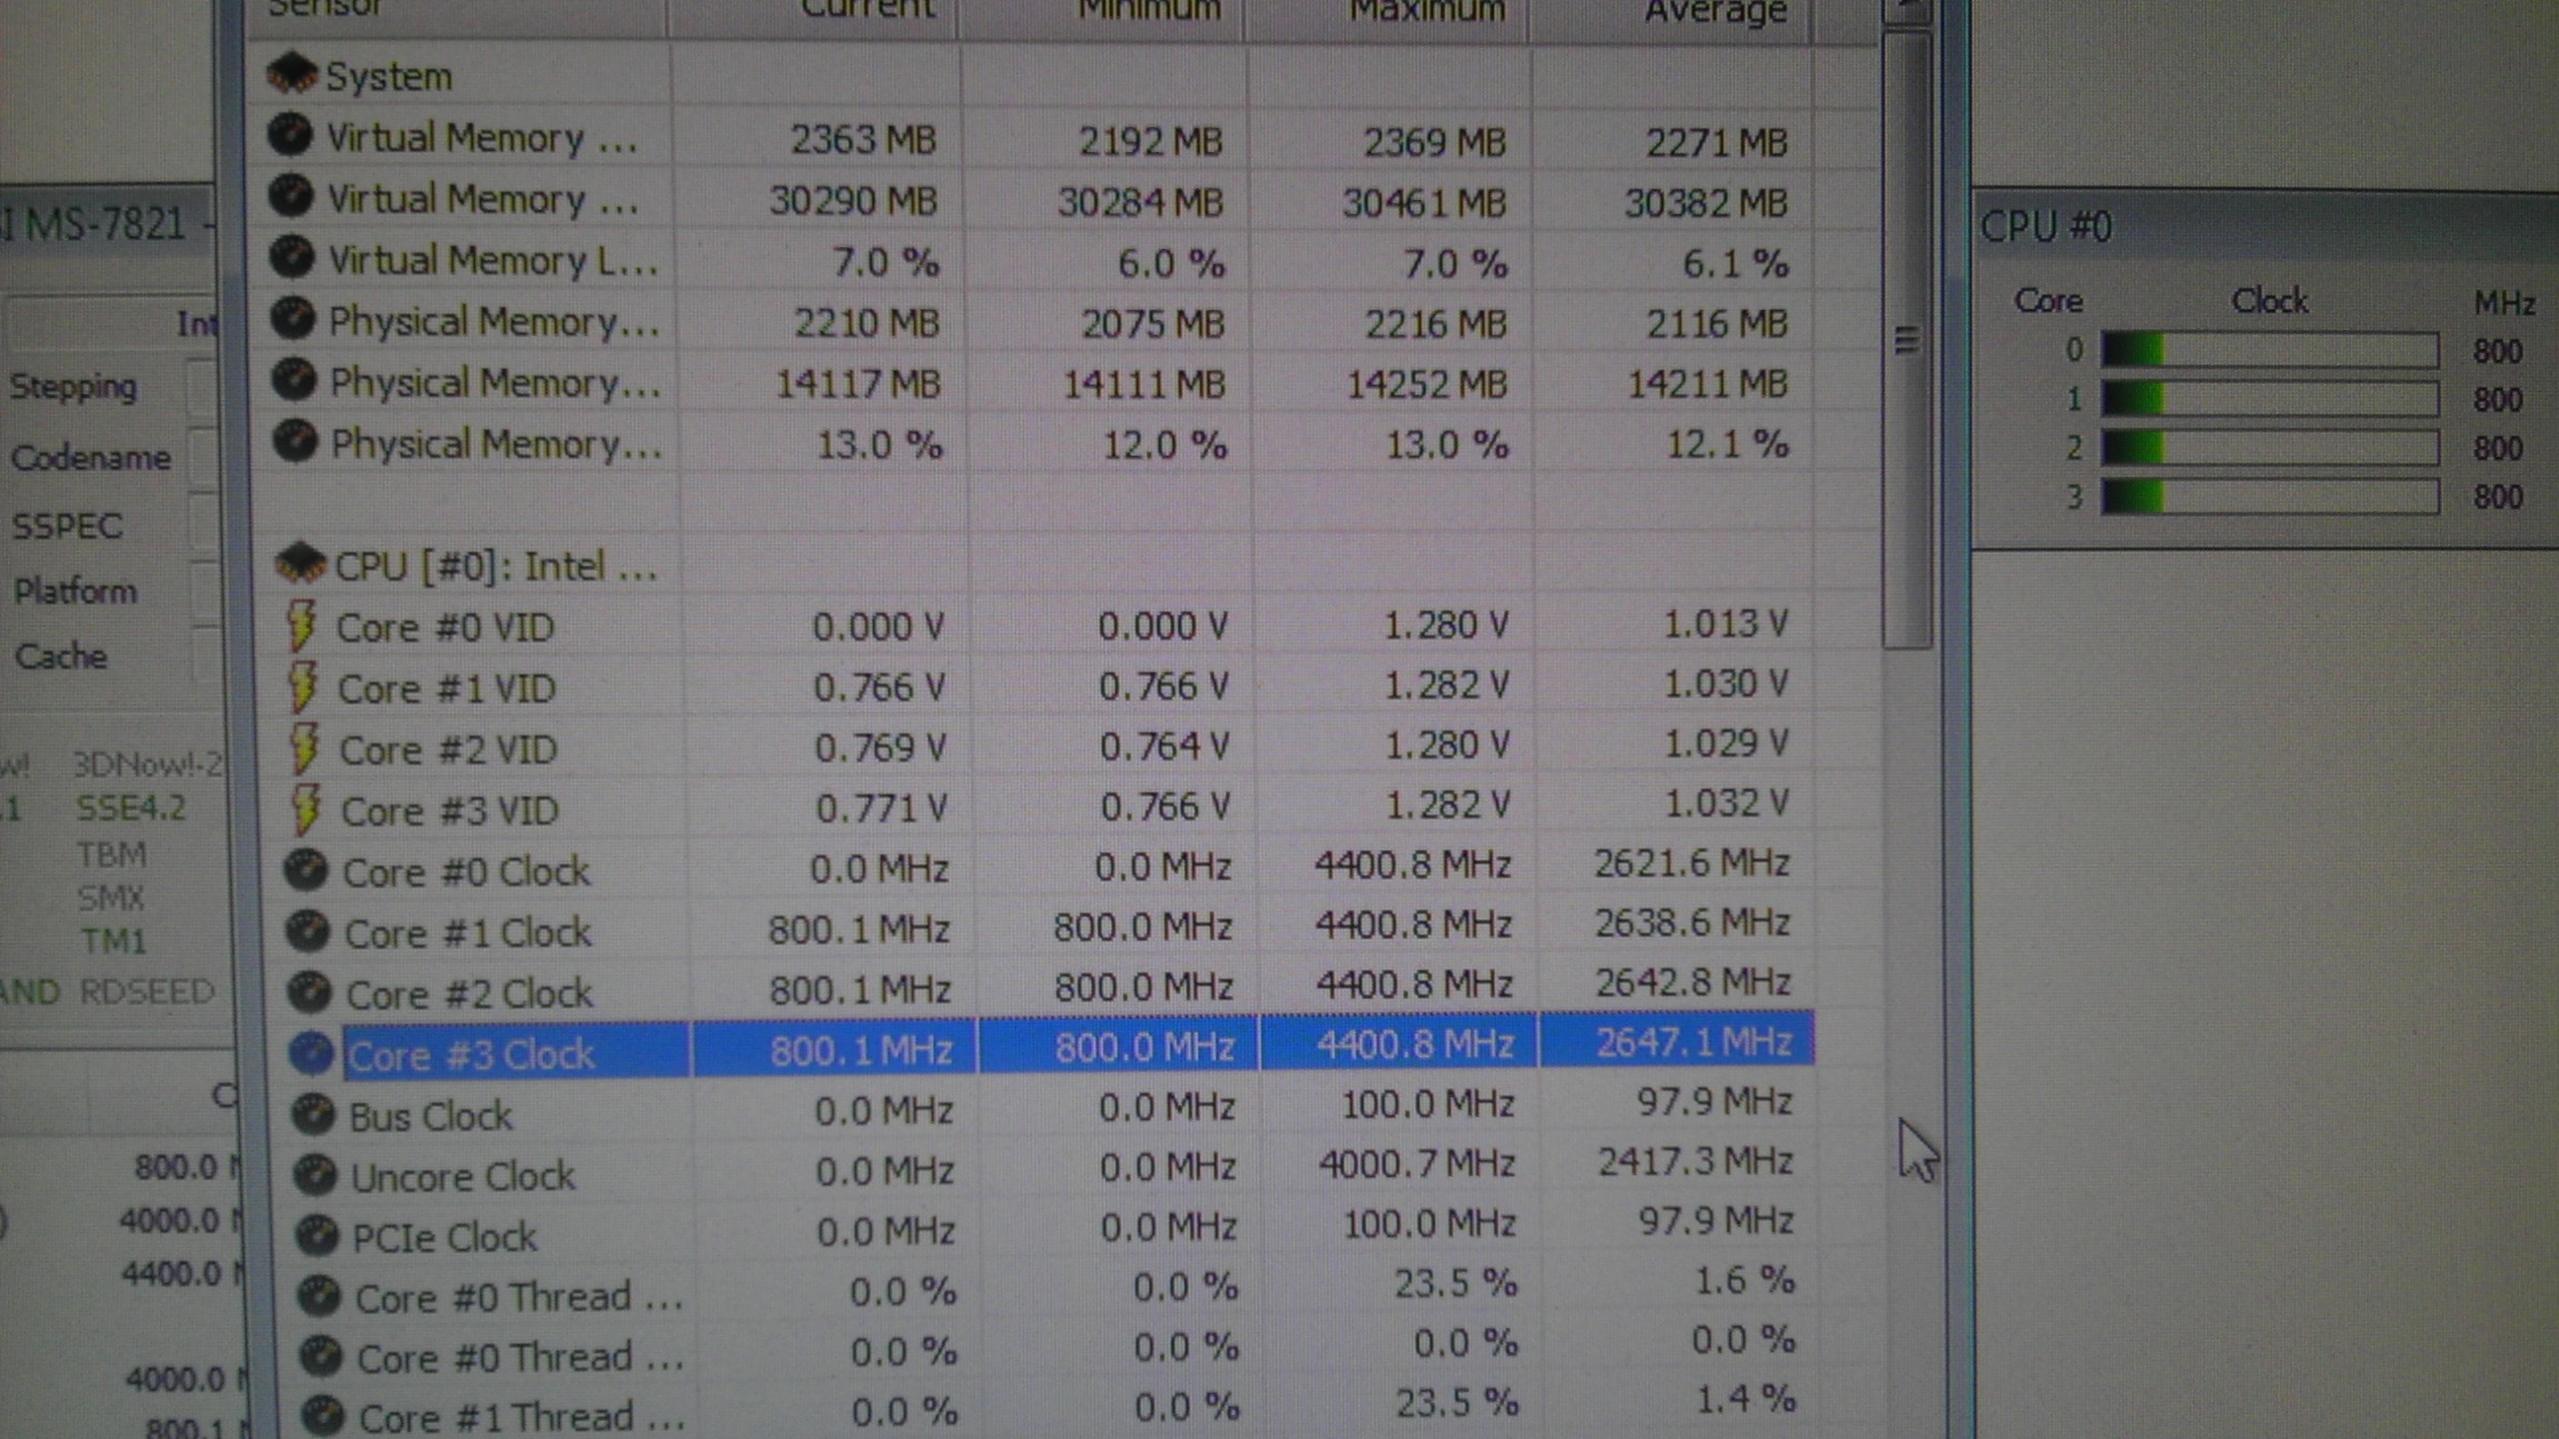
Task: Click the Uncore Clock gauge icon
Action: pyautogui.click(x=315, y=1175)
